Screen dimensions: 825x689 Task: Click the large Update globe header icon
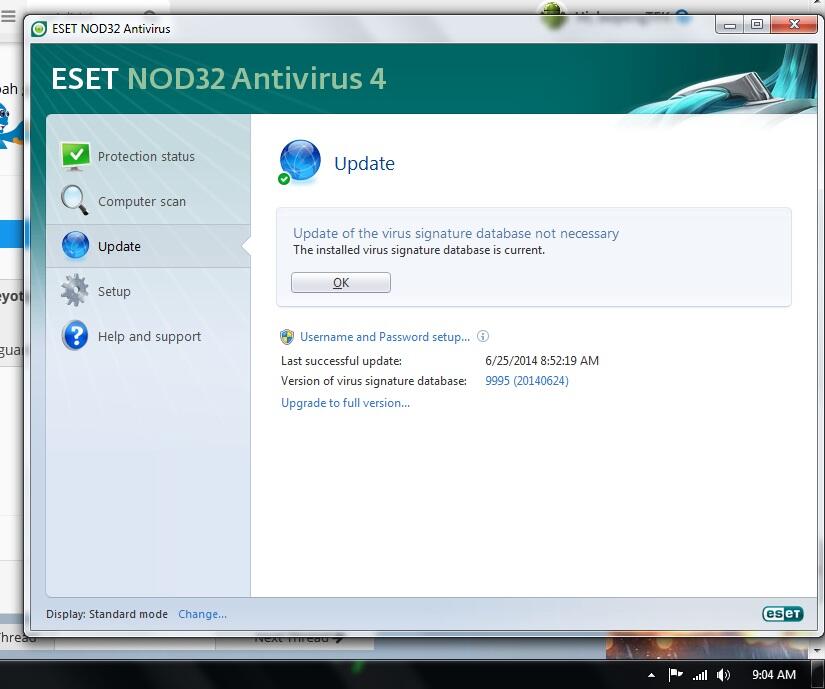(299, 162)
